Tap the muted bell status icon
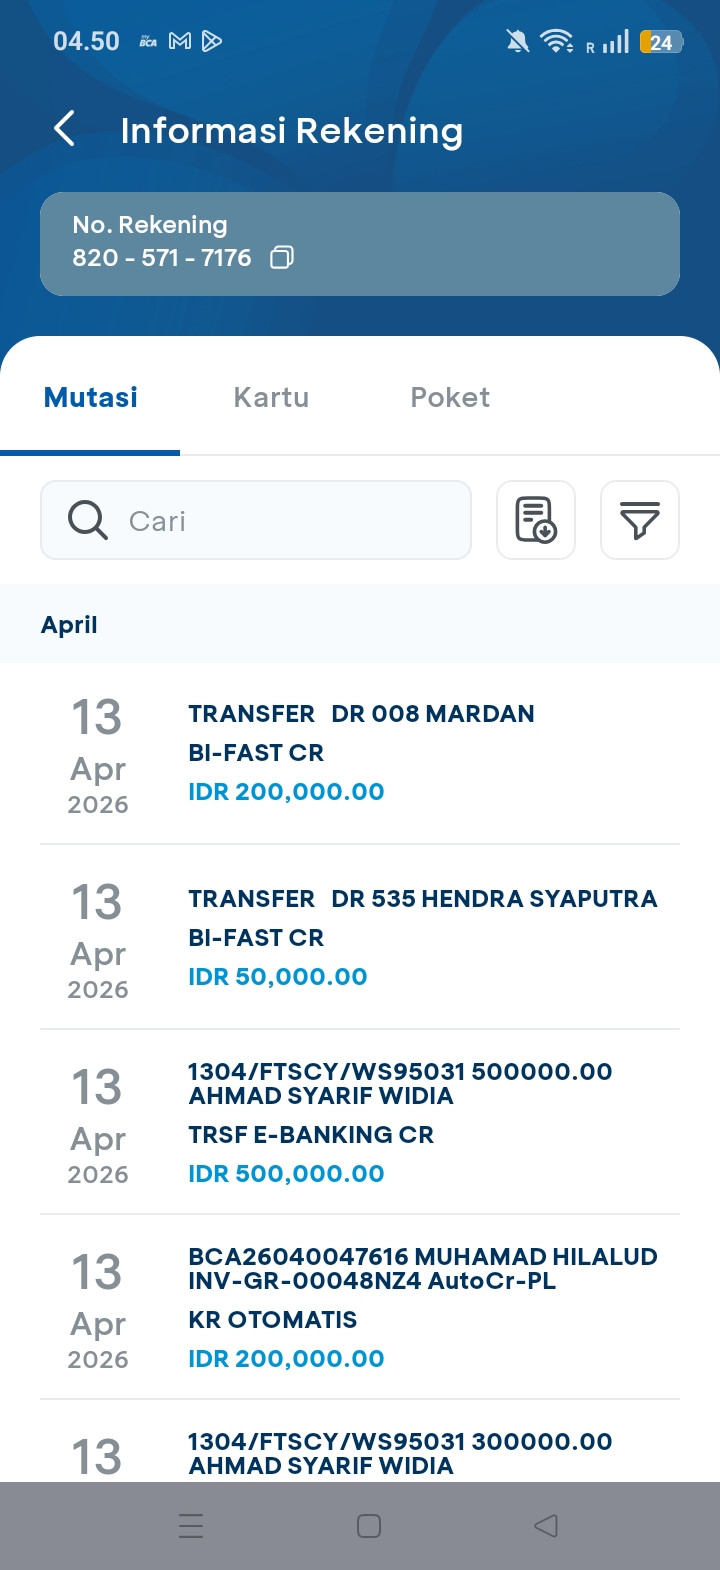The height and width of the screenshot is (1570, 720). pyautogui.click(x=517, y=41)
